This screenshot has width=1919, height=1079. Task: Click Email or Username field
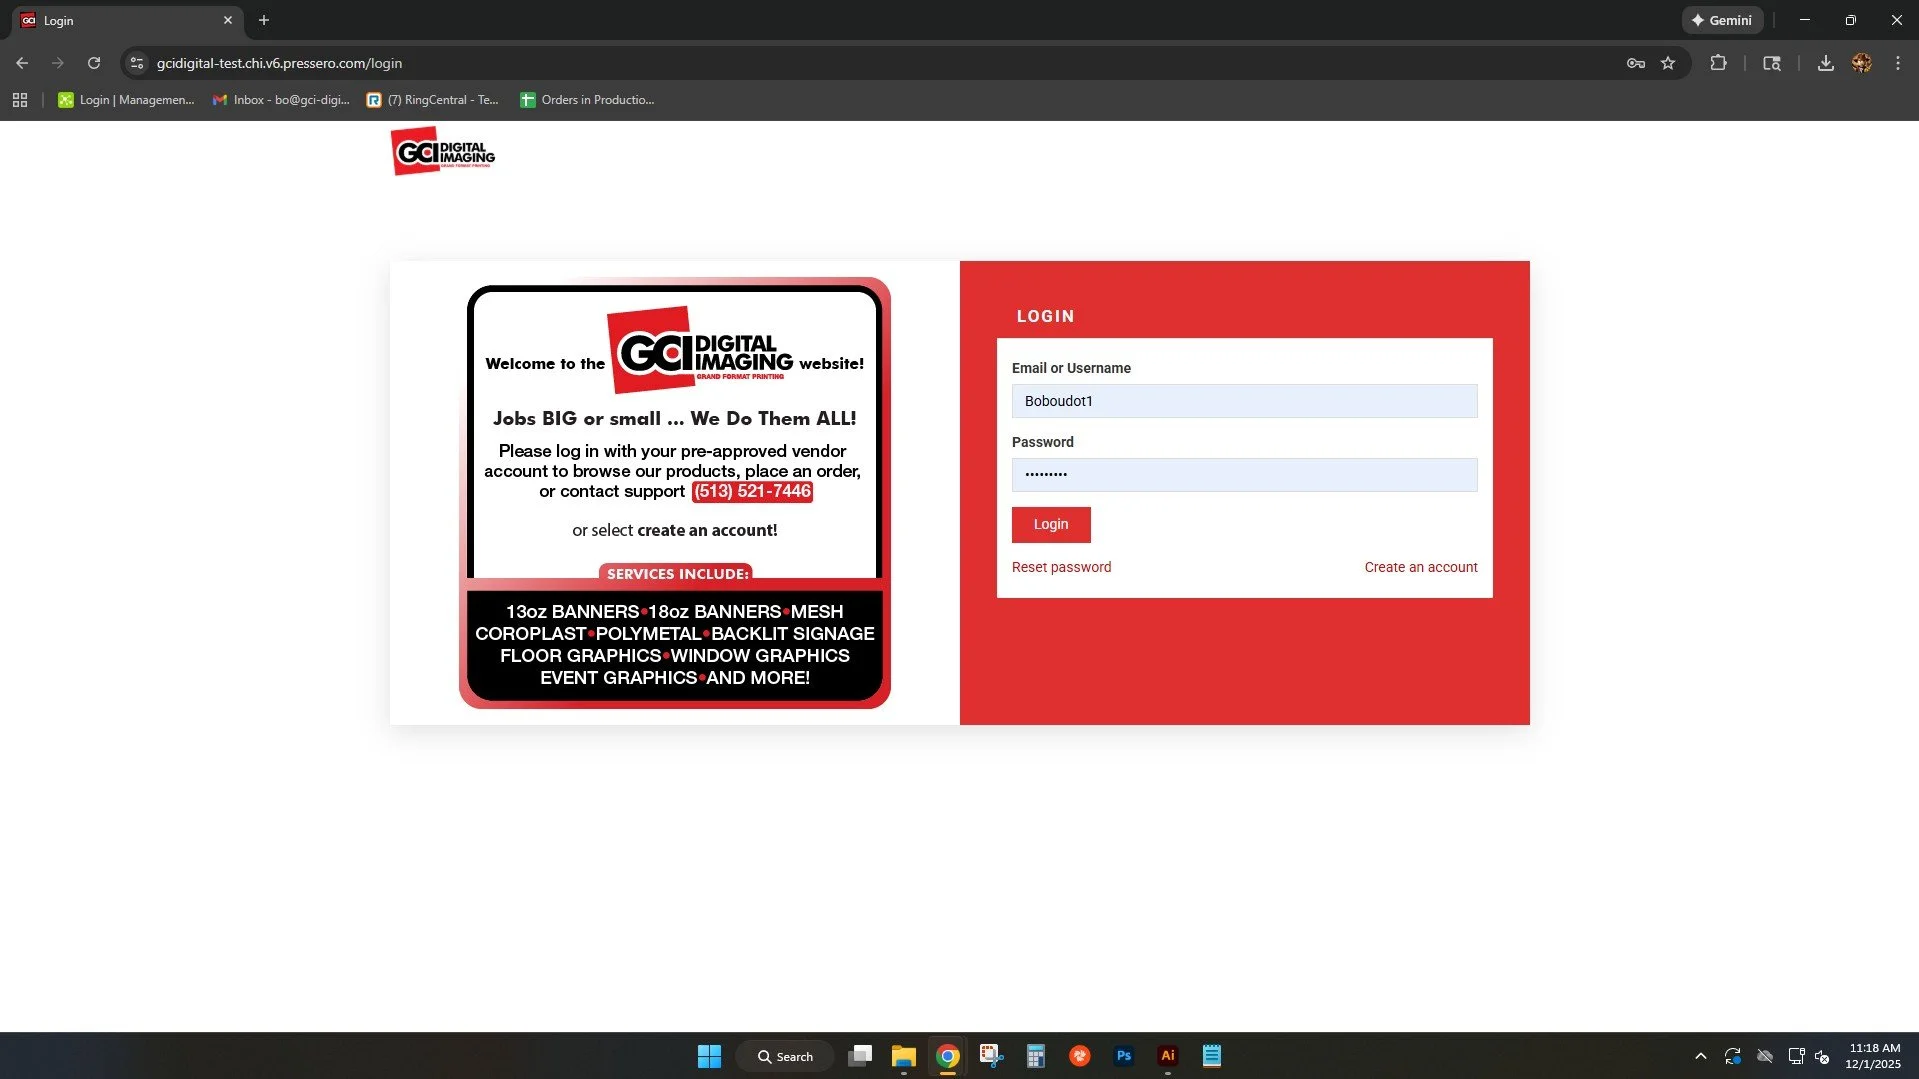click(1244, 401)
